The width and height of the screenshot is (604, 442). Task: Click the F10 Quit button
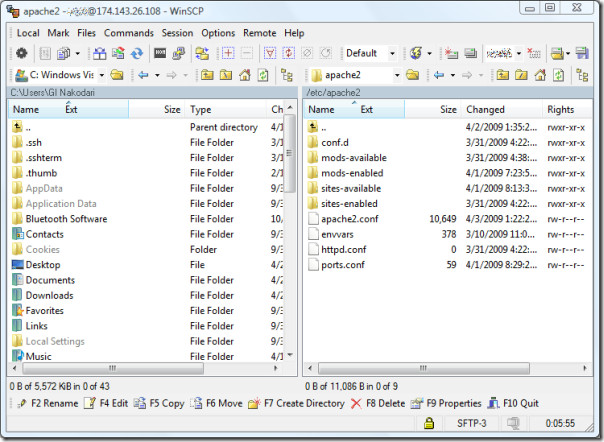[x=513, y=403]
